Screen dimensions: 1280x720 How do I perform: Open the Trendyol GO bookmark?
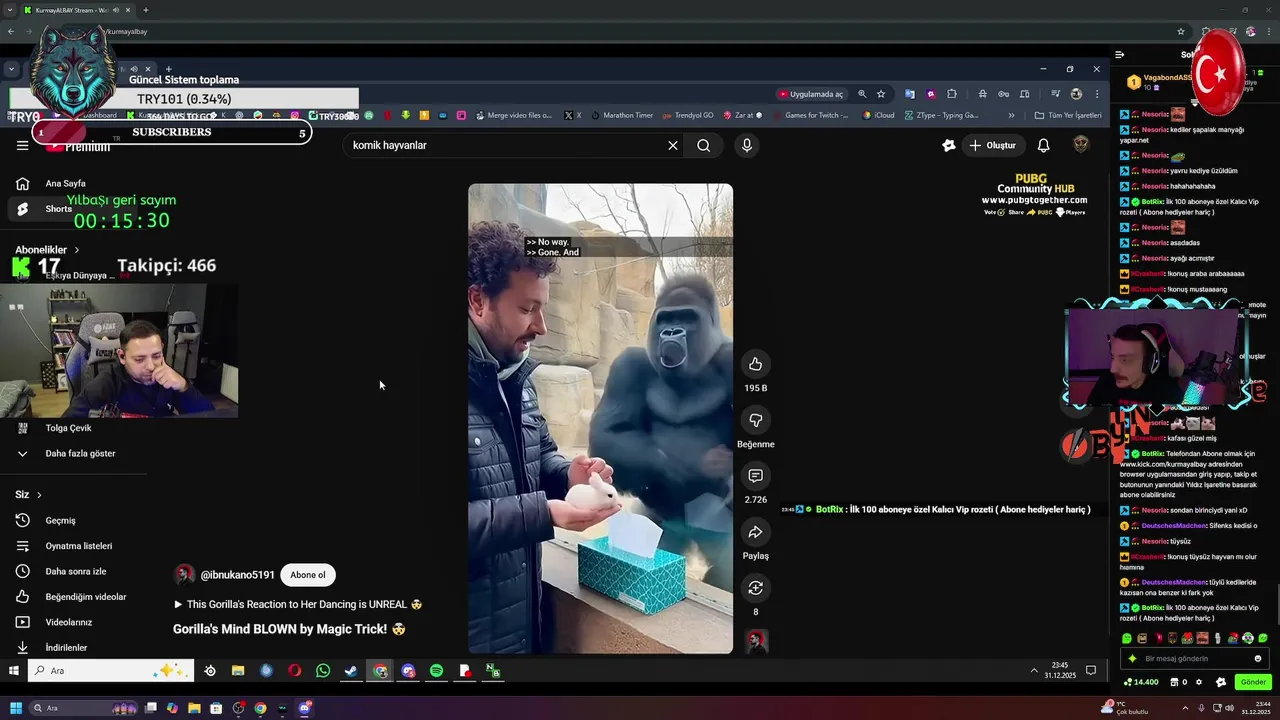[x=688, y=115]
